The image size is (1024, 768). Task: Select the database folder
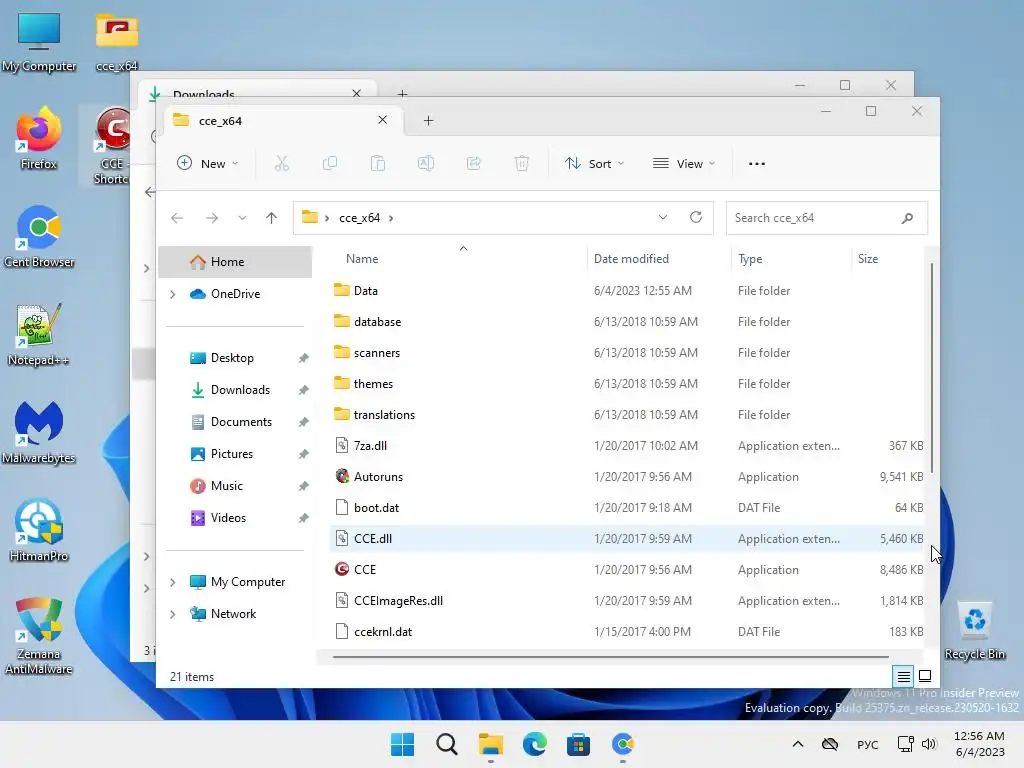[627, 322]
